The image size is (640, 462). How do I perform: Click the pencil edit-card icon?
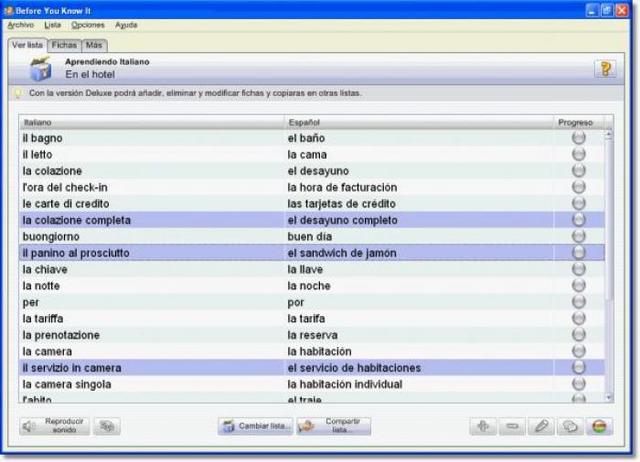(541, 426)
